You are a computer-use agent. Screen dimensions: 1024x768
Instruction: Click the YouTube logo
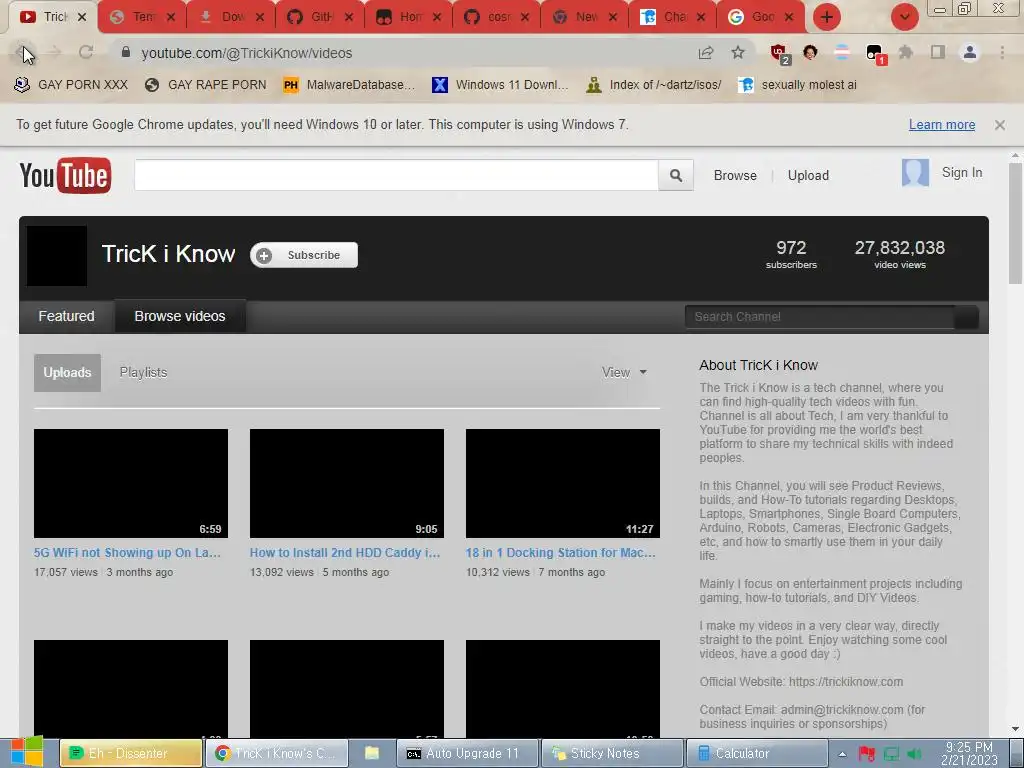coord(65,175)
